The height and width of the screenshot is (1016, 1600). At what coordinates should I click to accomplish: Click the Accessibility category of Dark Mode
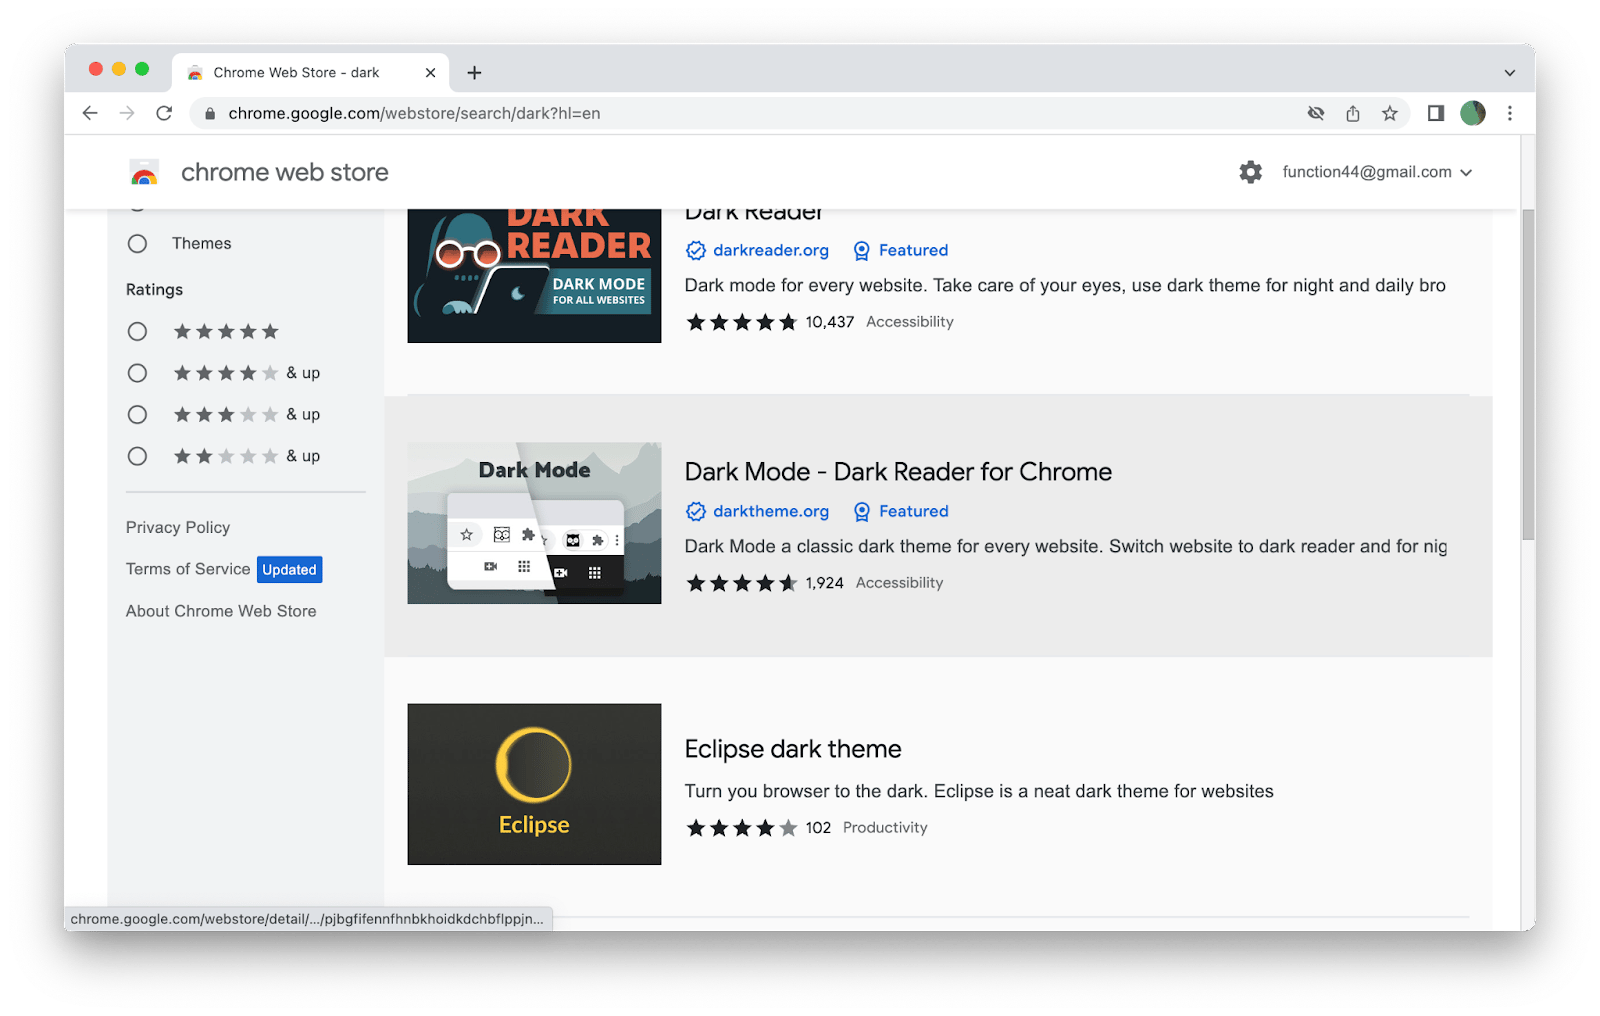click(x=899, y=583)
